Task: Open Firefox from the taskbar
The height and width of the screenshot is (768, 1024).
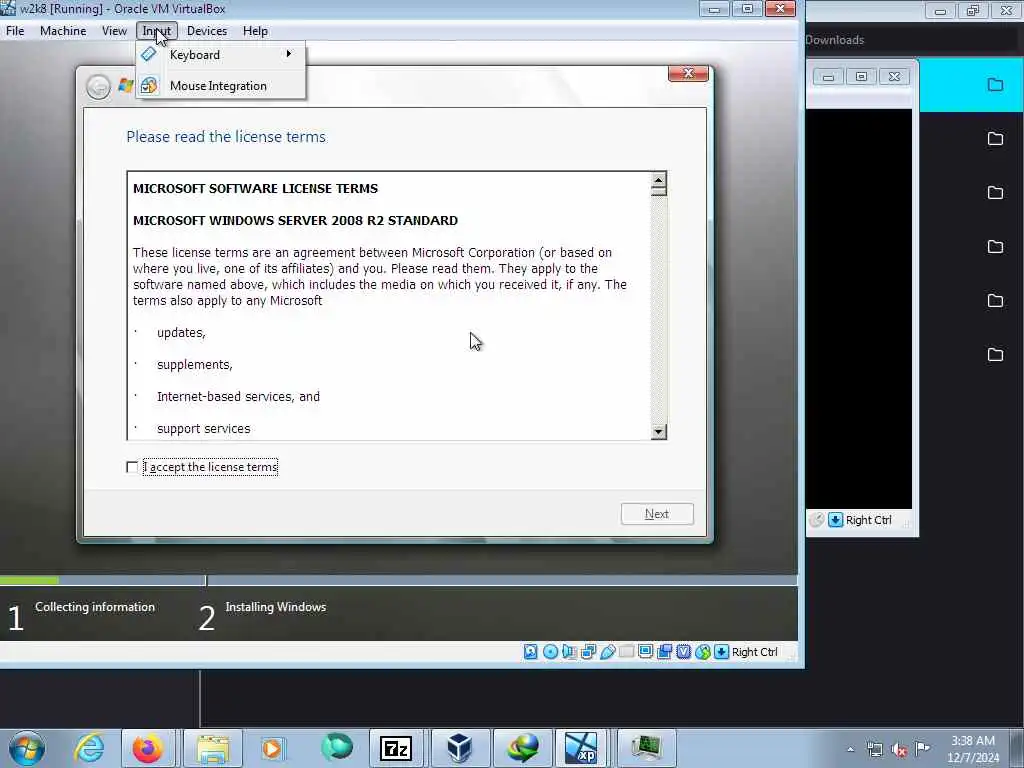Action: coord(148,748)
